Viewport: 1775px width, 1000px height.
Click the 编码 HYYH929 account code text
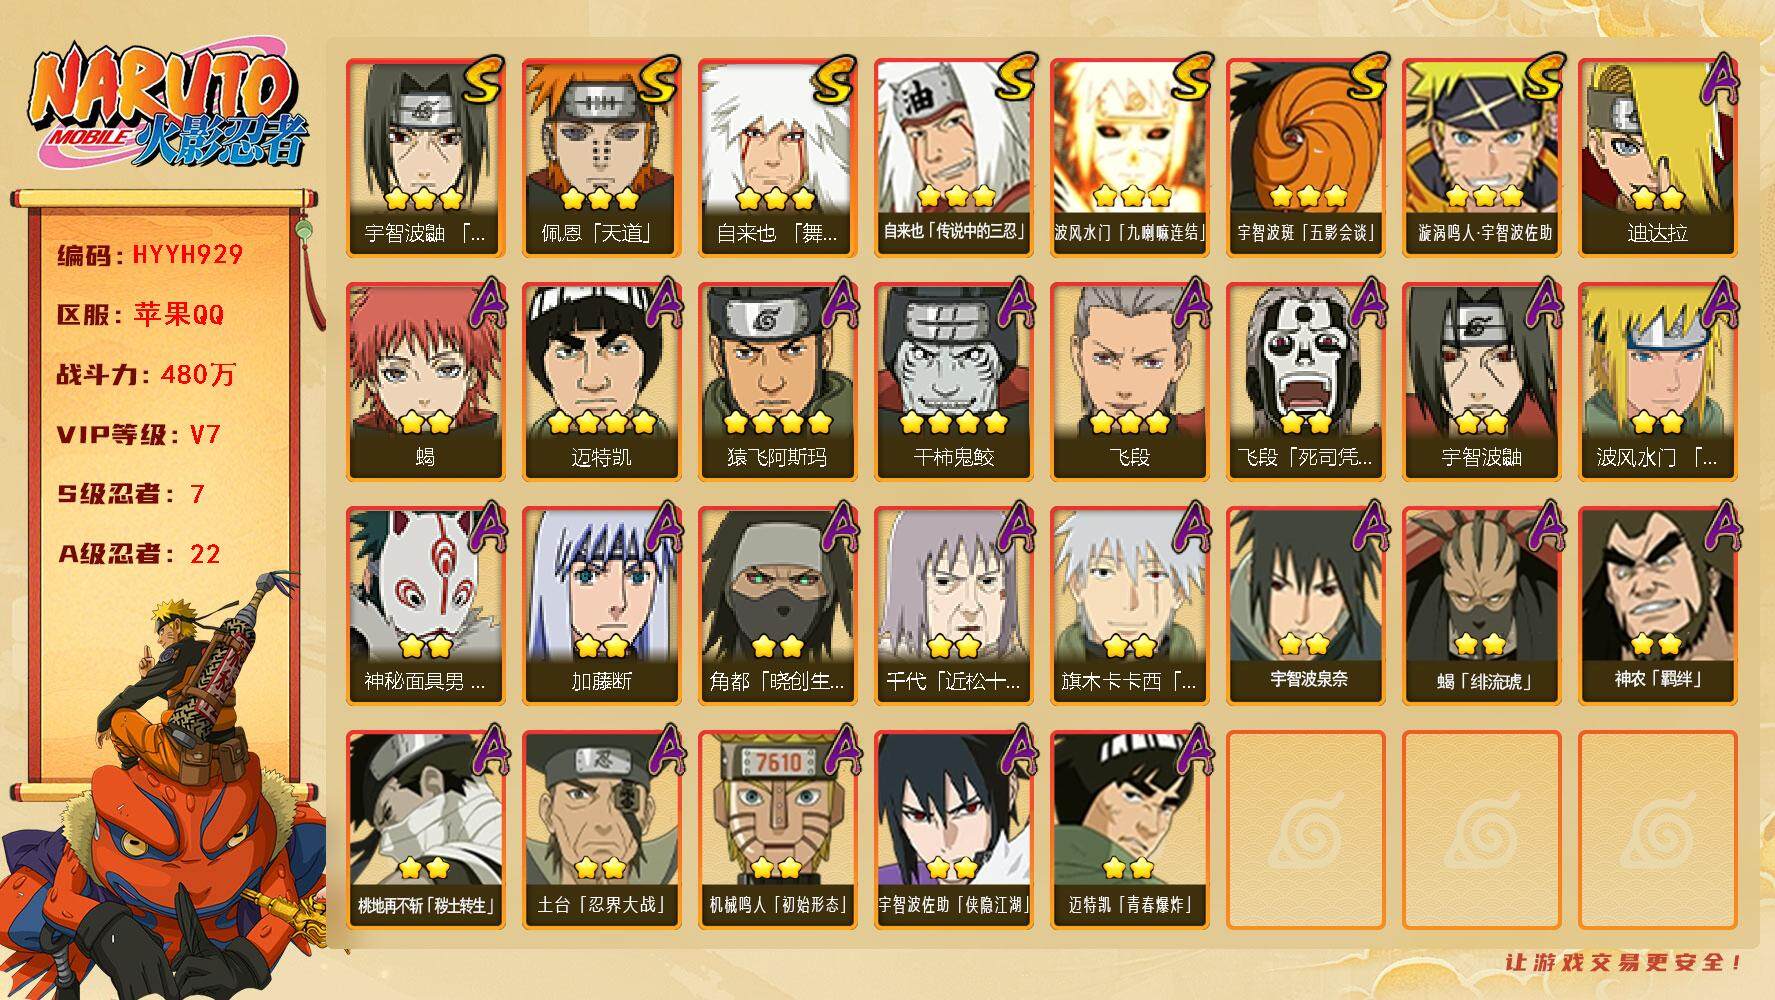pyautogui.click(x=150, y=255)
